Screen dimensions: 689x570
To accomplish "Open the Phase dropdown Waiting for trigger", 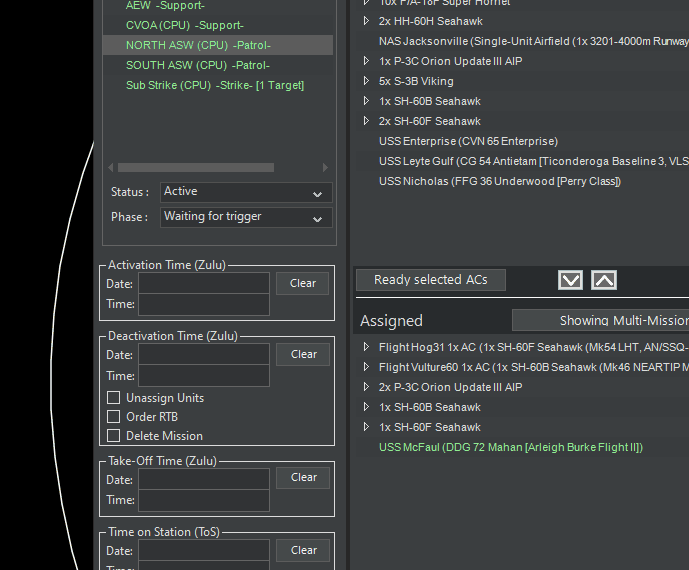I will 246,217.
